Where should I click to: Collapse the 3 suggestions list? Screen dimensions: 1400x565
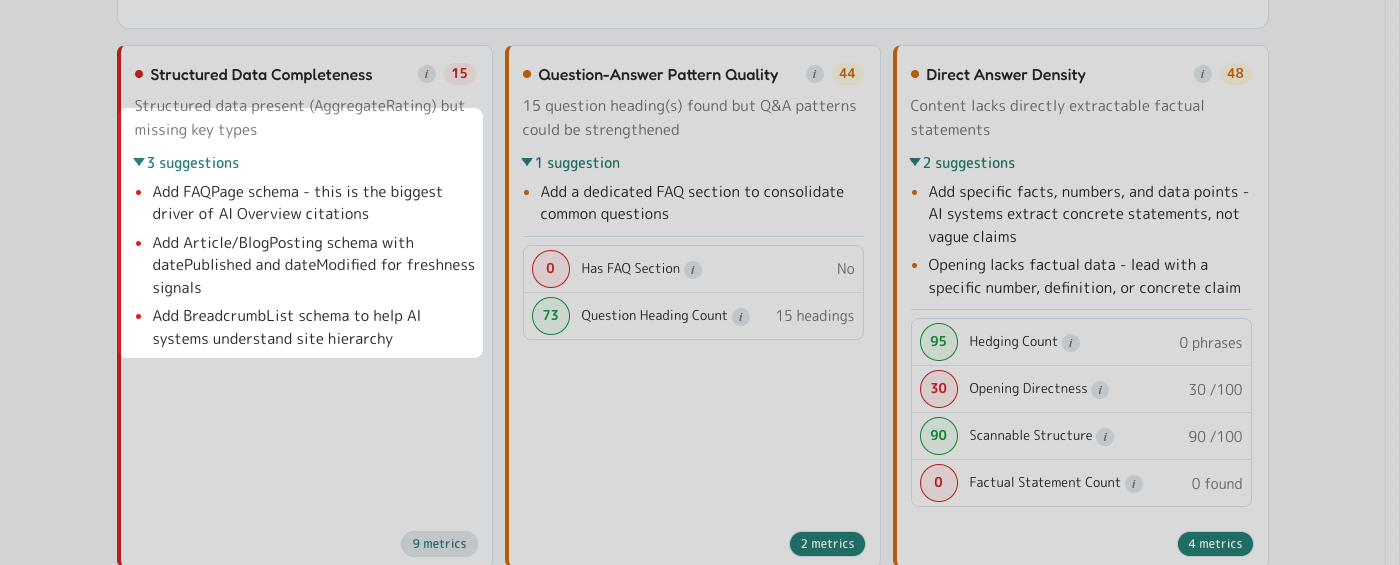187,163
